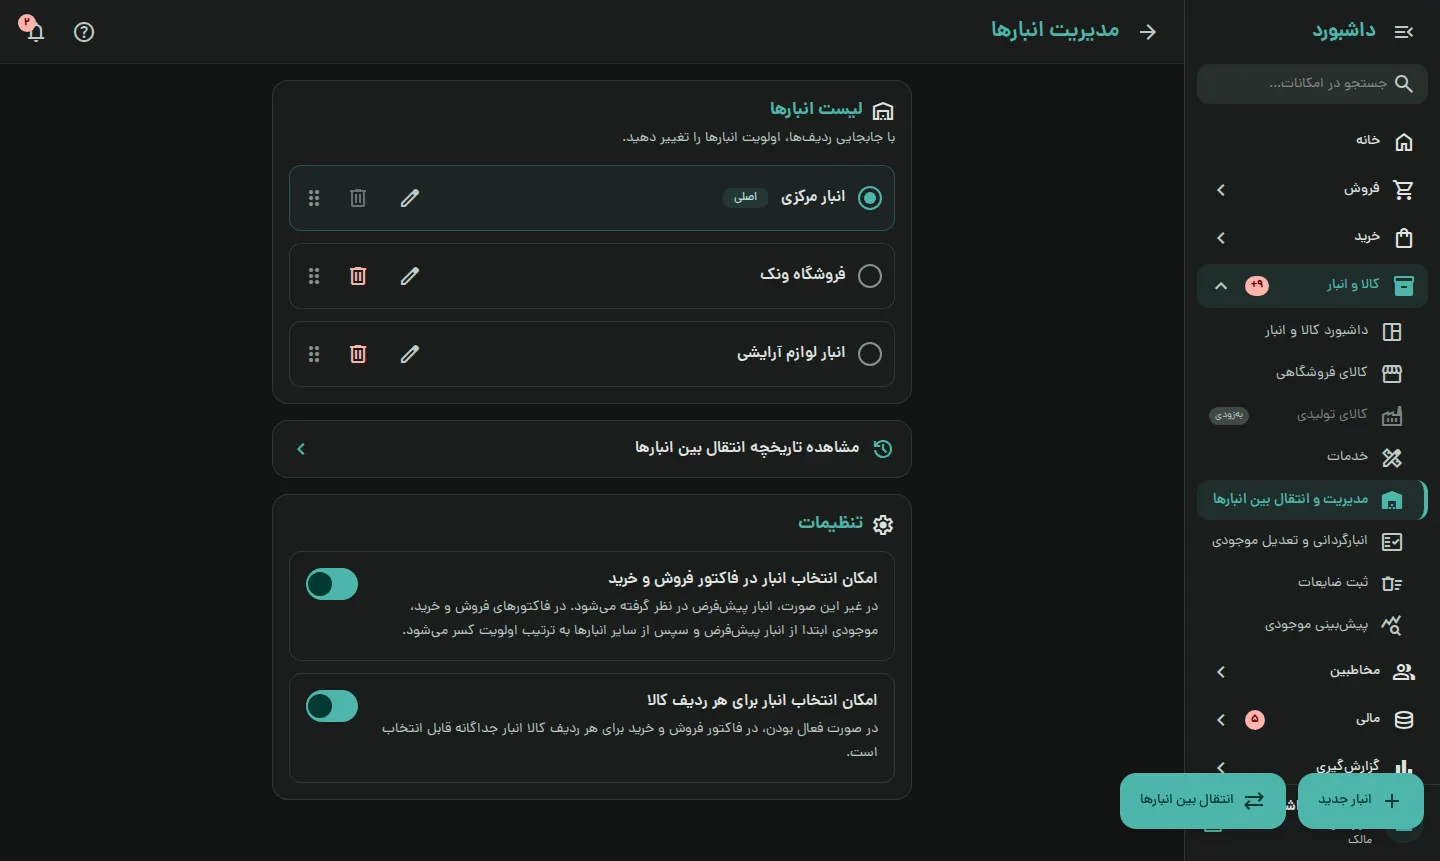The image size is (1440, 861).
Task: Toggle امکان انتخاب انبار برای هر ردیف کالا
Action: 332,706
